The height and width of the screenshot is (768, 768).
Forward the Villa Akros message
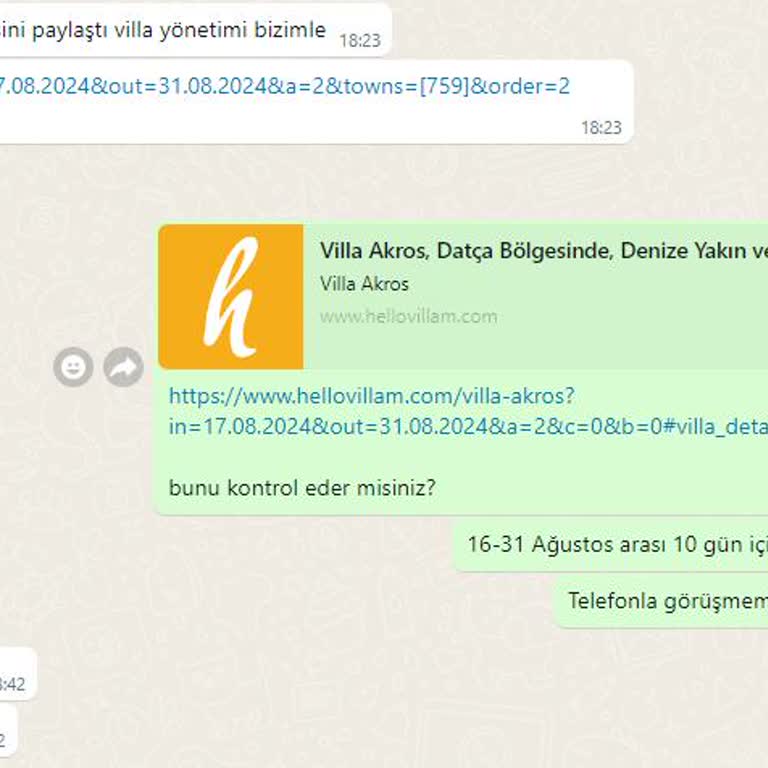[x=123, y=367]
